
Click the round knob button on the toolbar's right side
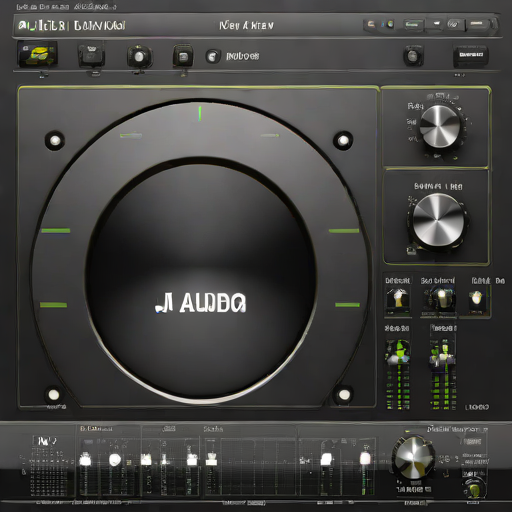tap(413, 55)
